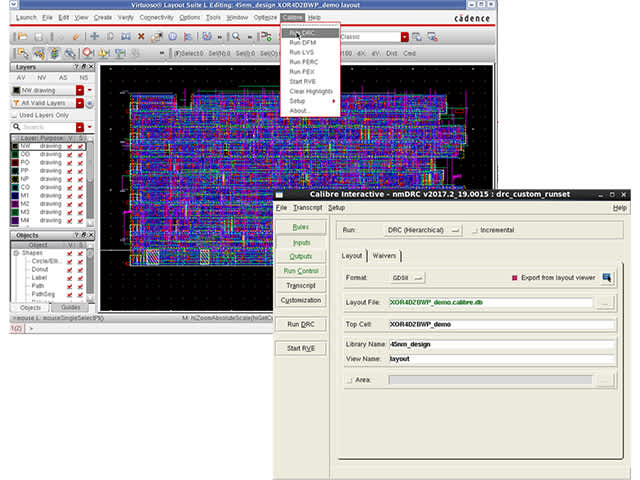Click the Rules button in Calibre sidebar

point(301,227)
